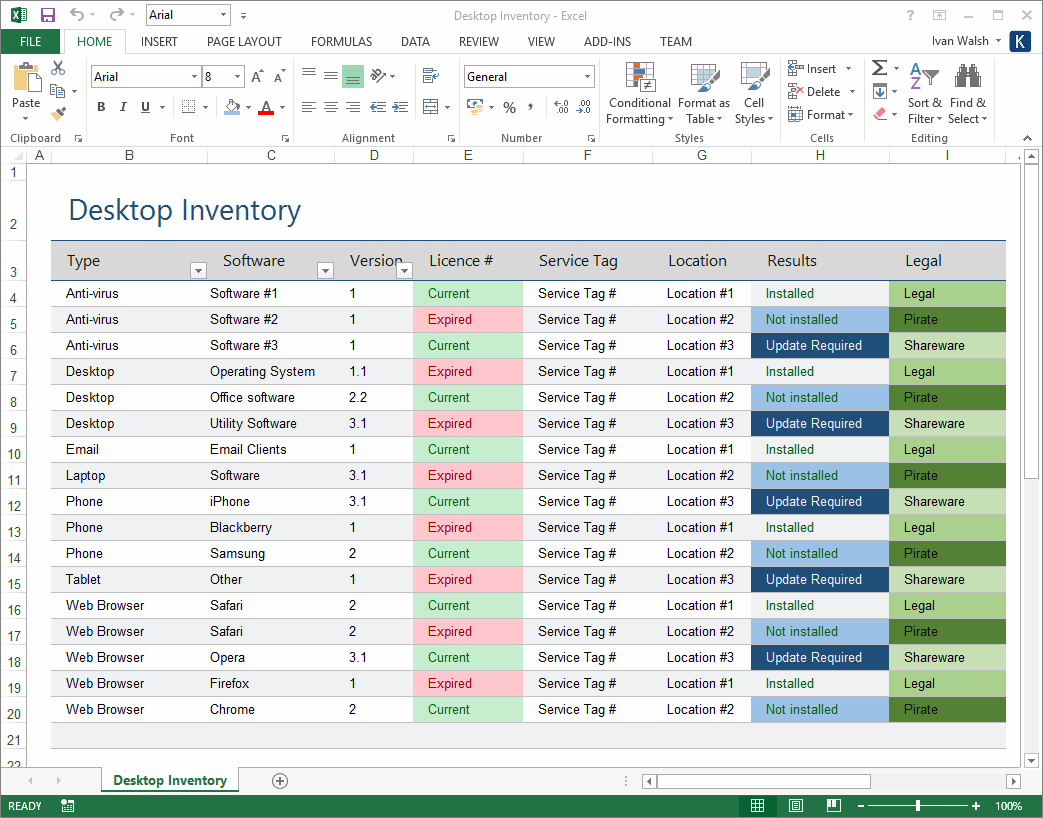The height and width of the screenshot is (818, 1043).
Task: Select the Format as Table option
Action: [x=704, y=93]
